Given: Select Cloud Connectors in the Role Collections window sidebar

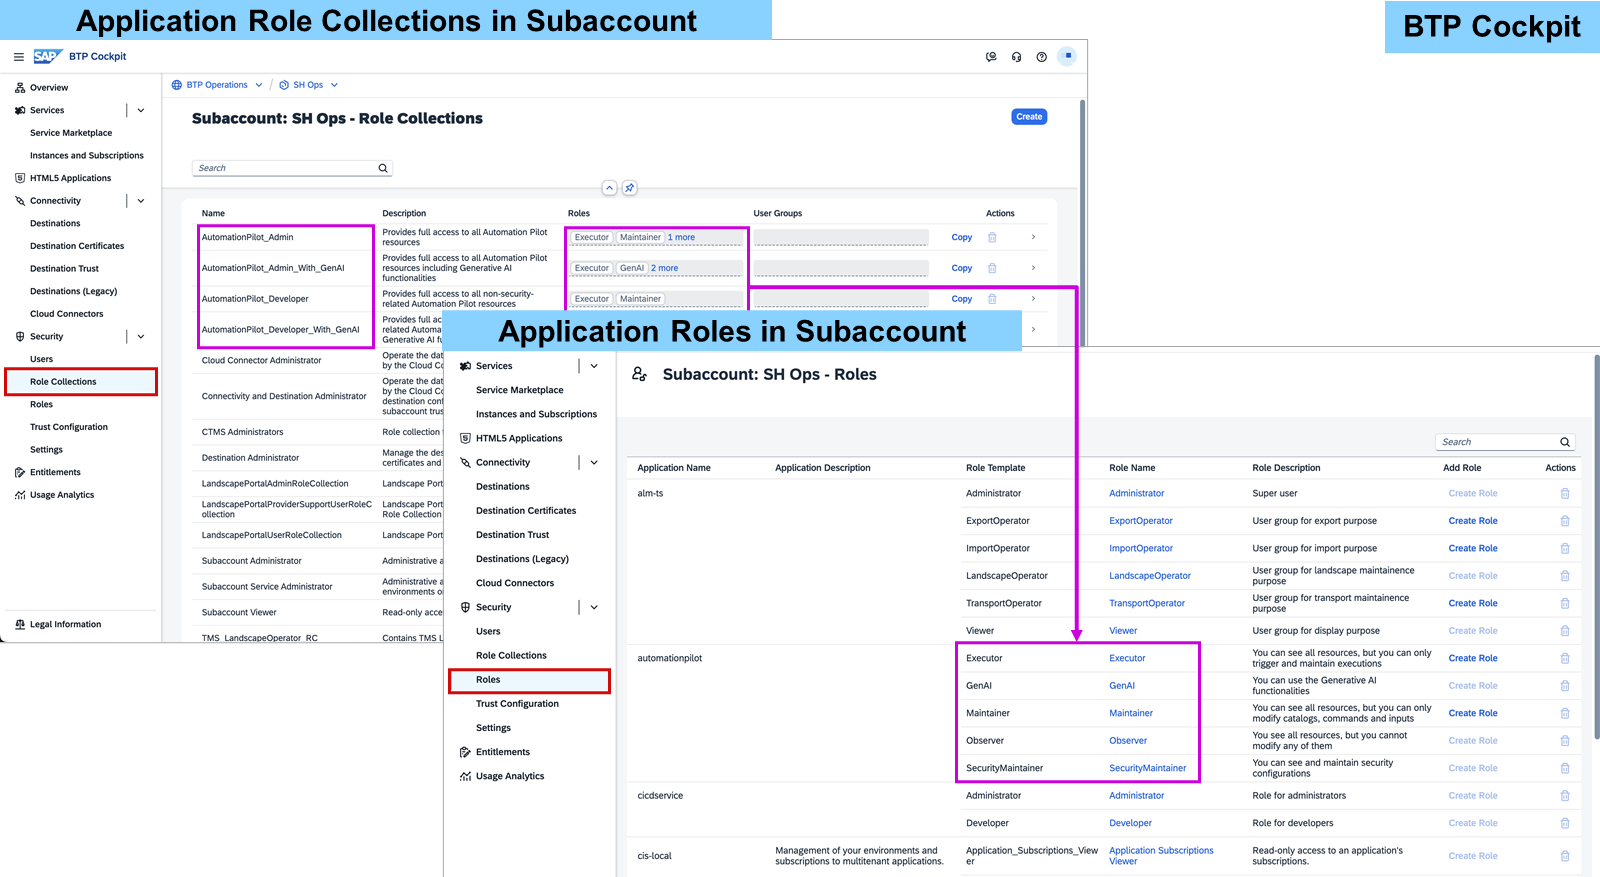Looking at the screenshot, I should pos(67,314).
